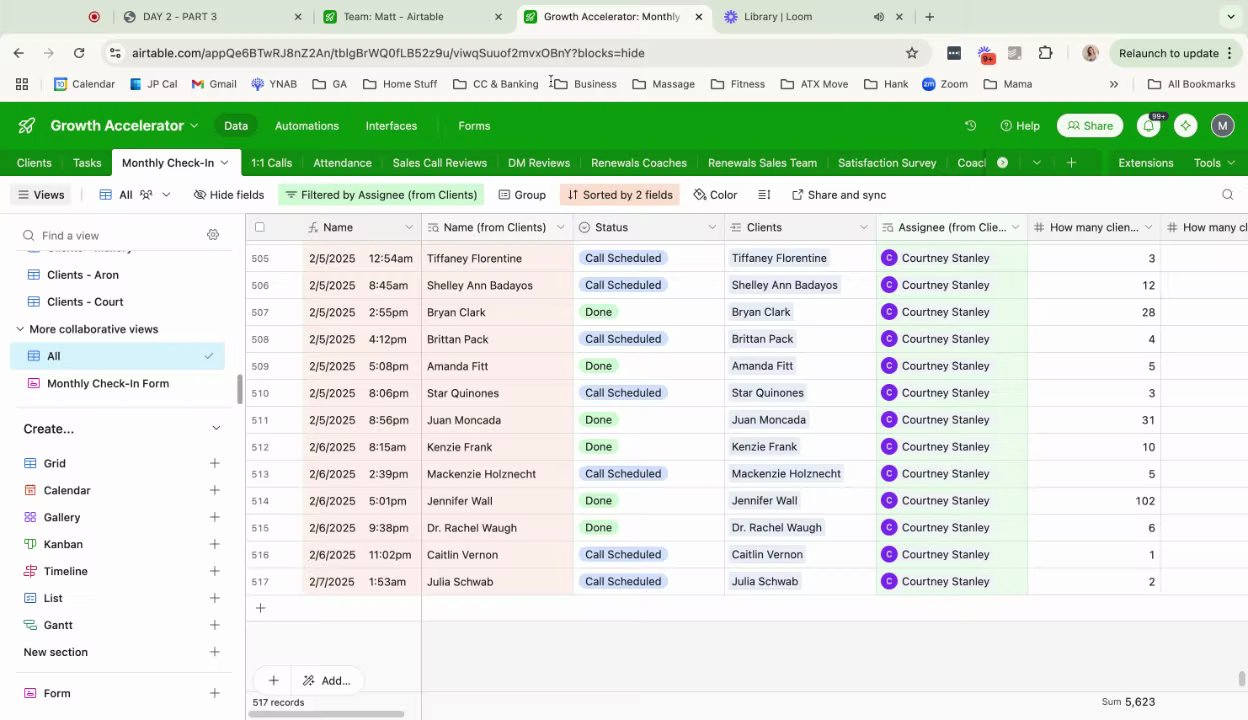Click Share and sync button

click(839, 195)
